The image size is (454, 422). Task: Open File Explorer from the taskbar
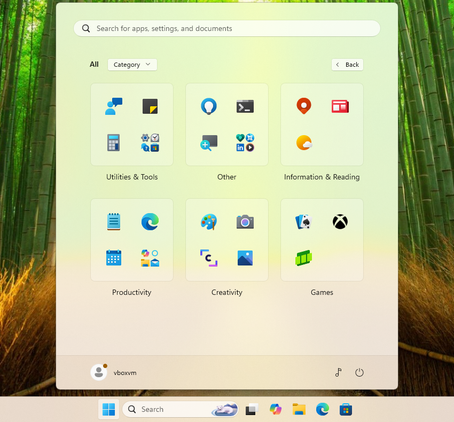coord(299,409)
